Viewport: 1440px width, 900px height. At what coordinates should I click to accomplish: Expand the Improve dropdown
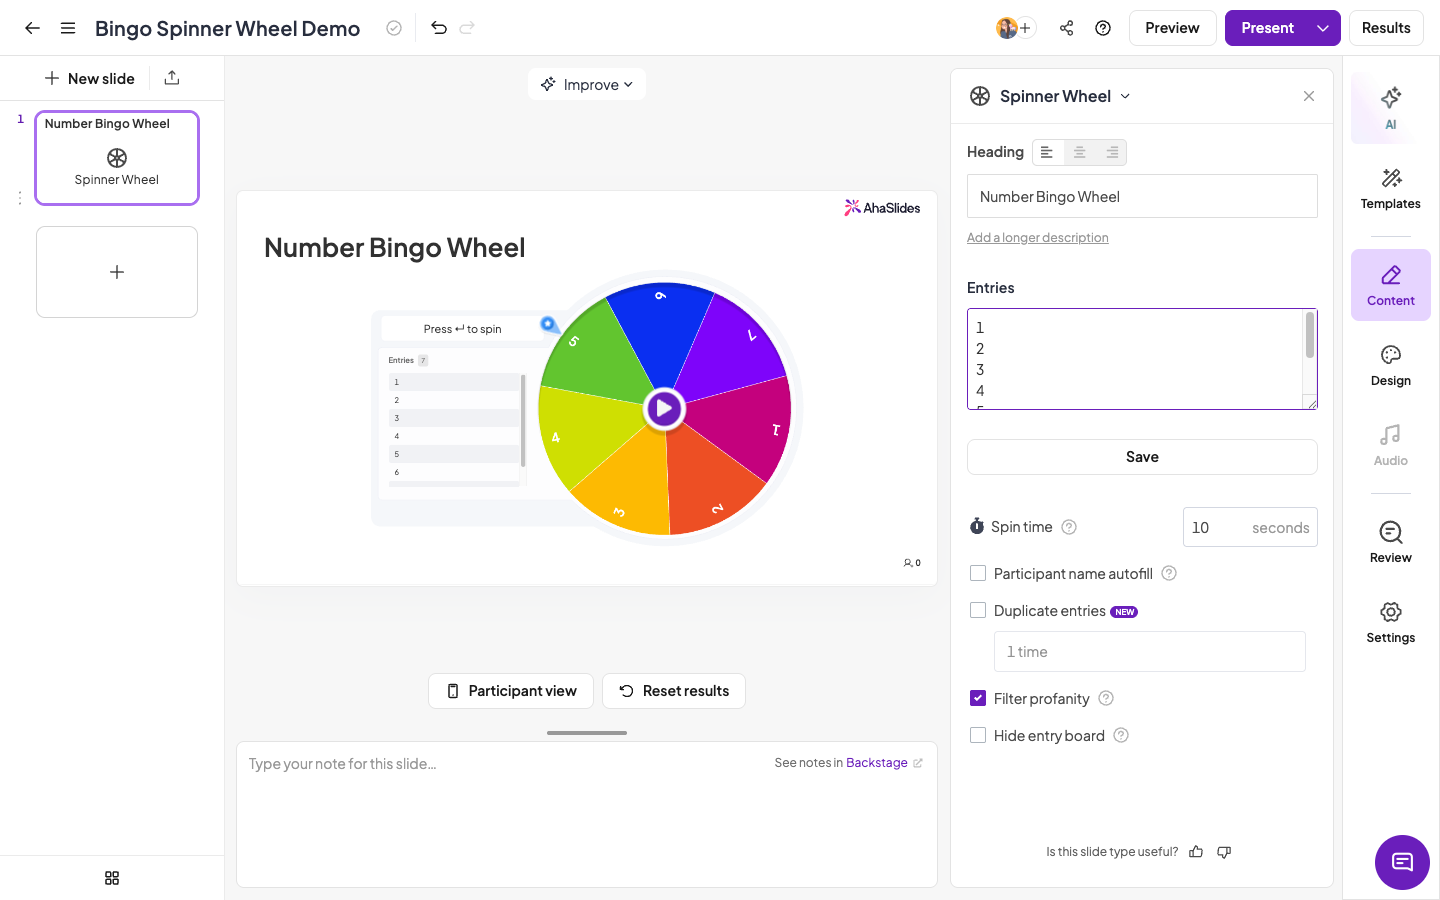[587, 84]
